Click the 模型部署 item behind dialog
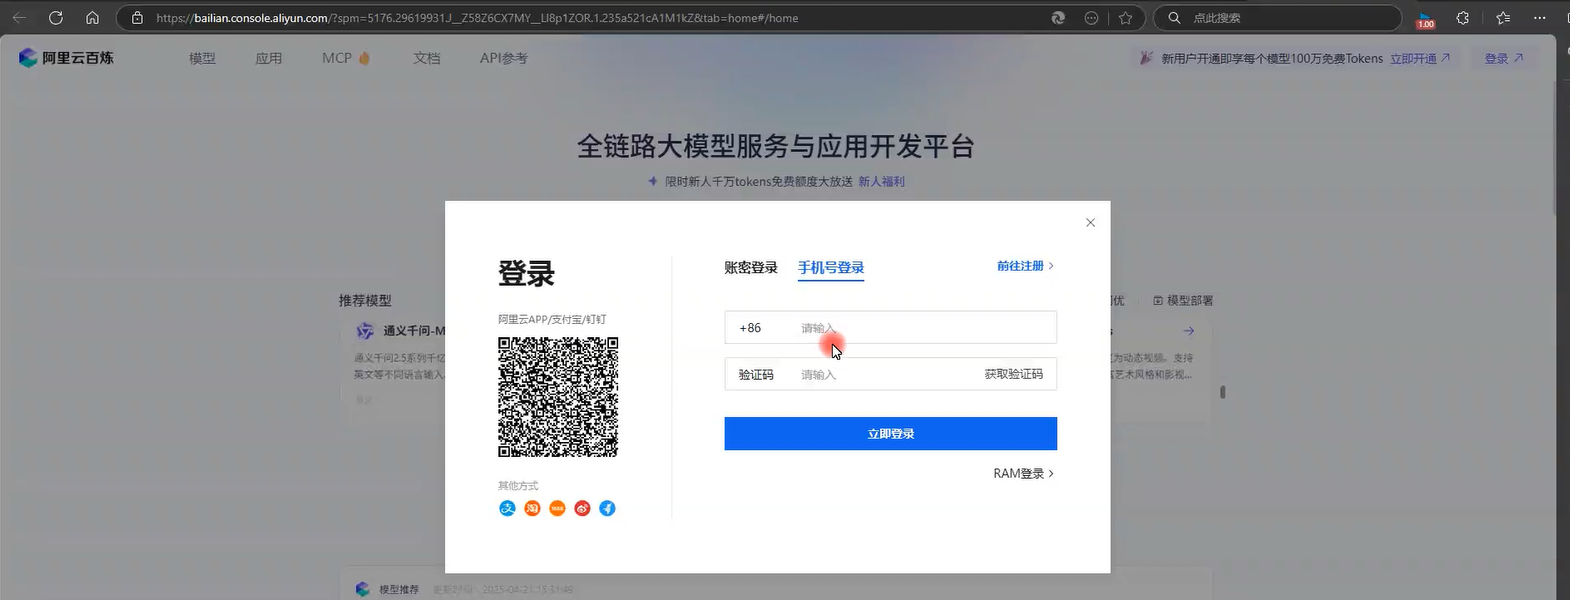The width and height of the screenshot is (1570, 600). (x=1184, y=300)
